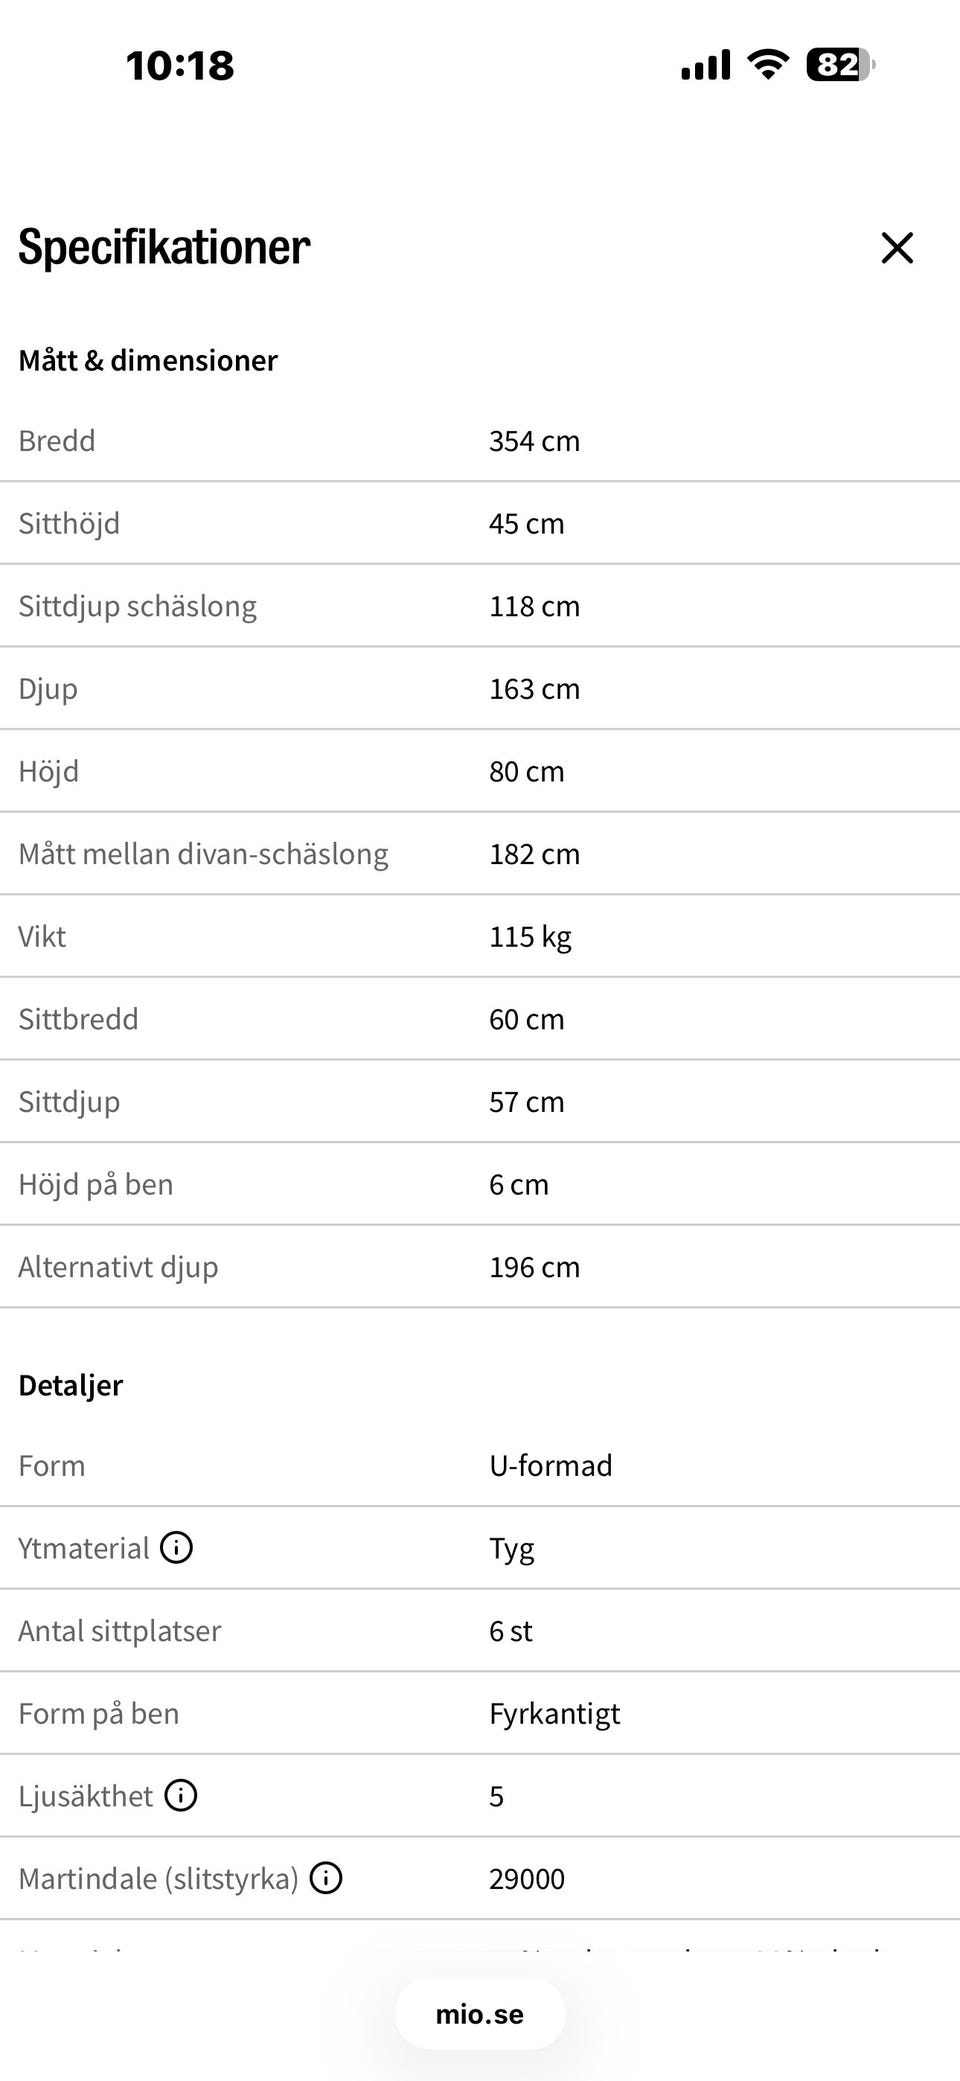Select the Bredd 354 cm row
The image size is (960, 2081).
[480, 441]
